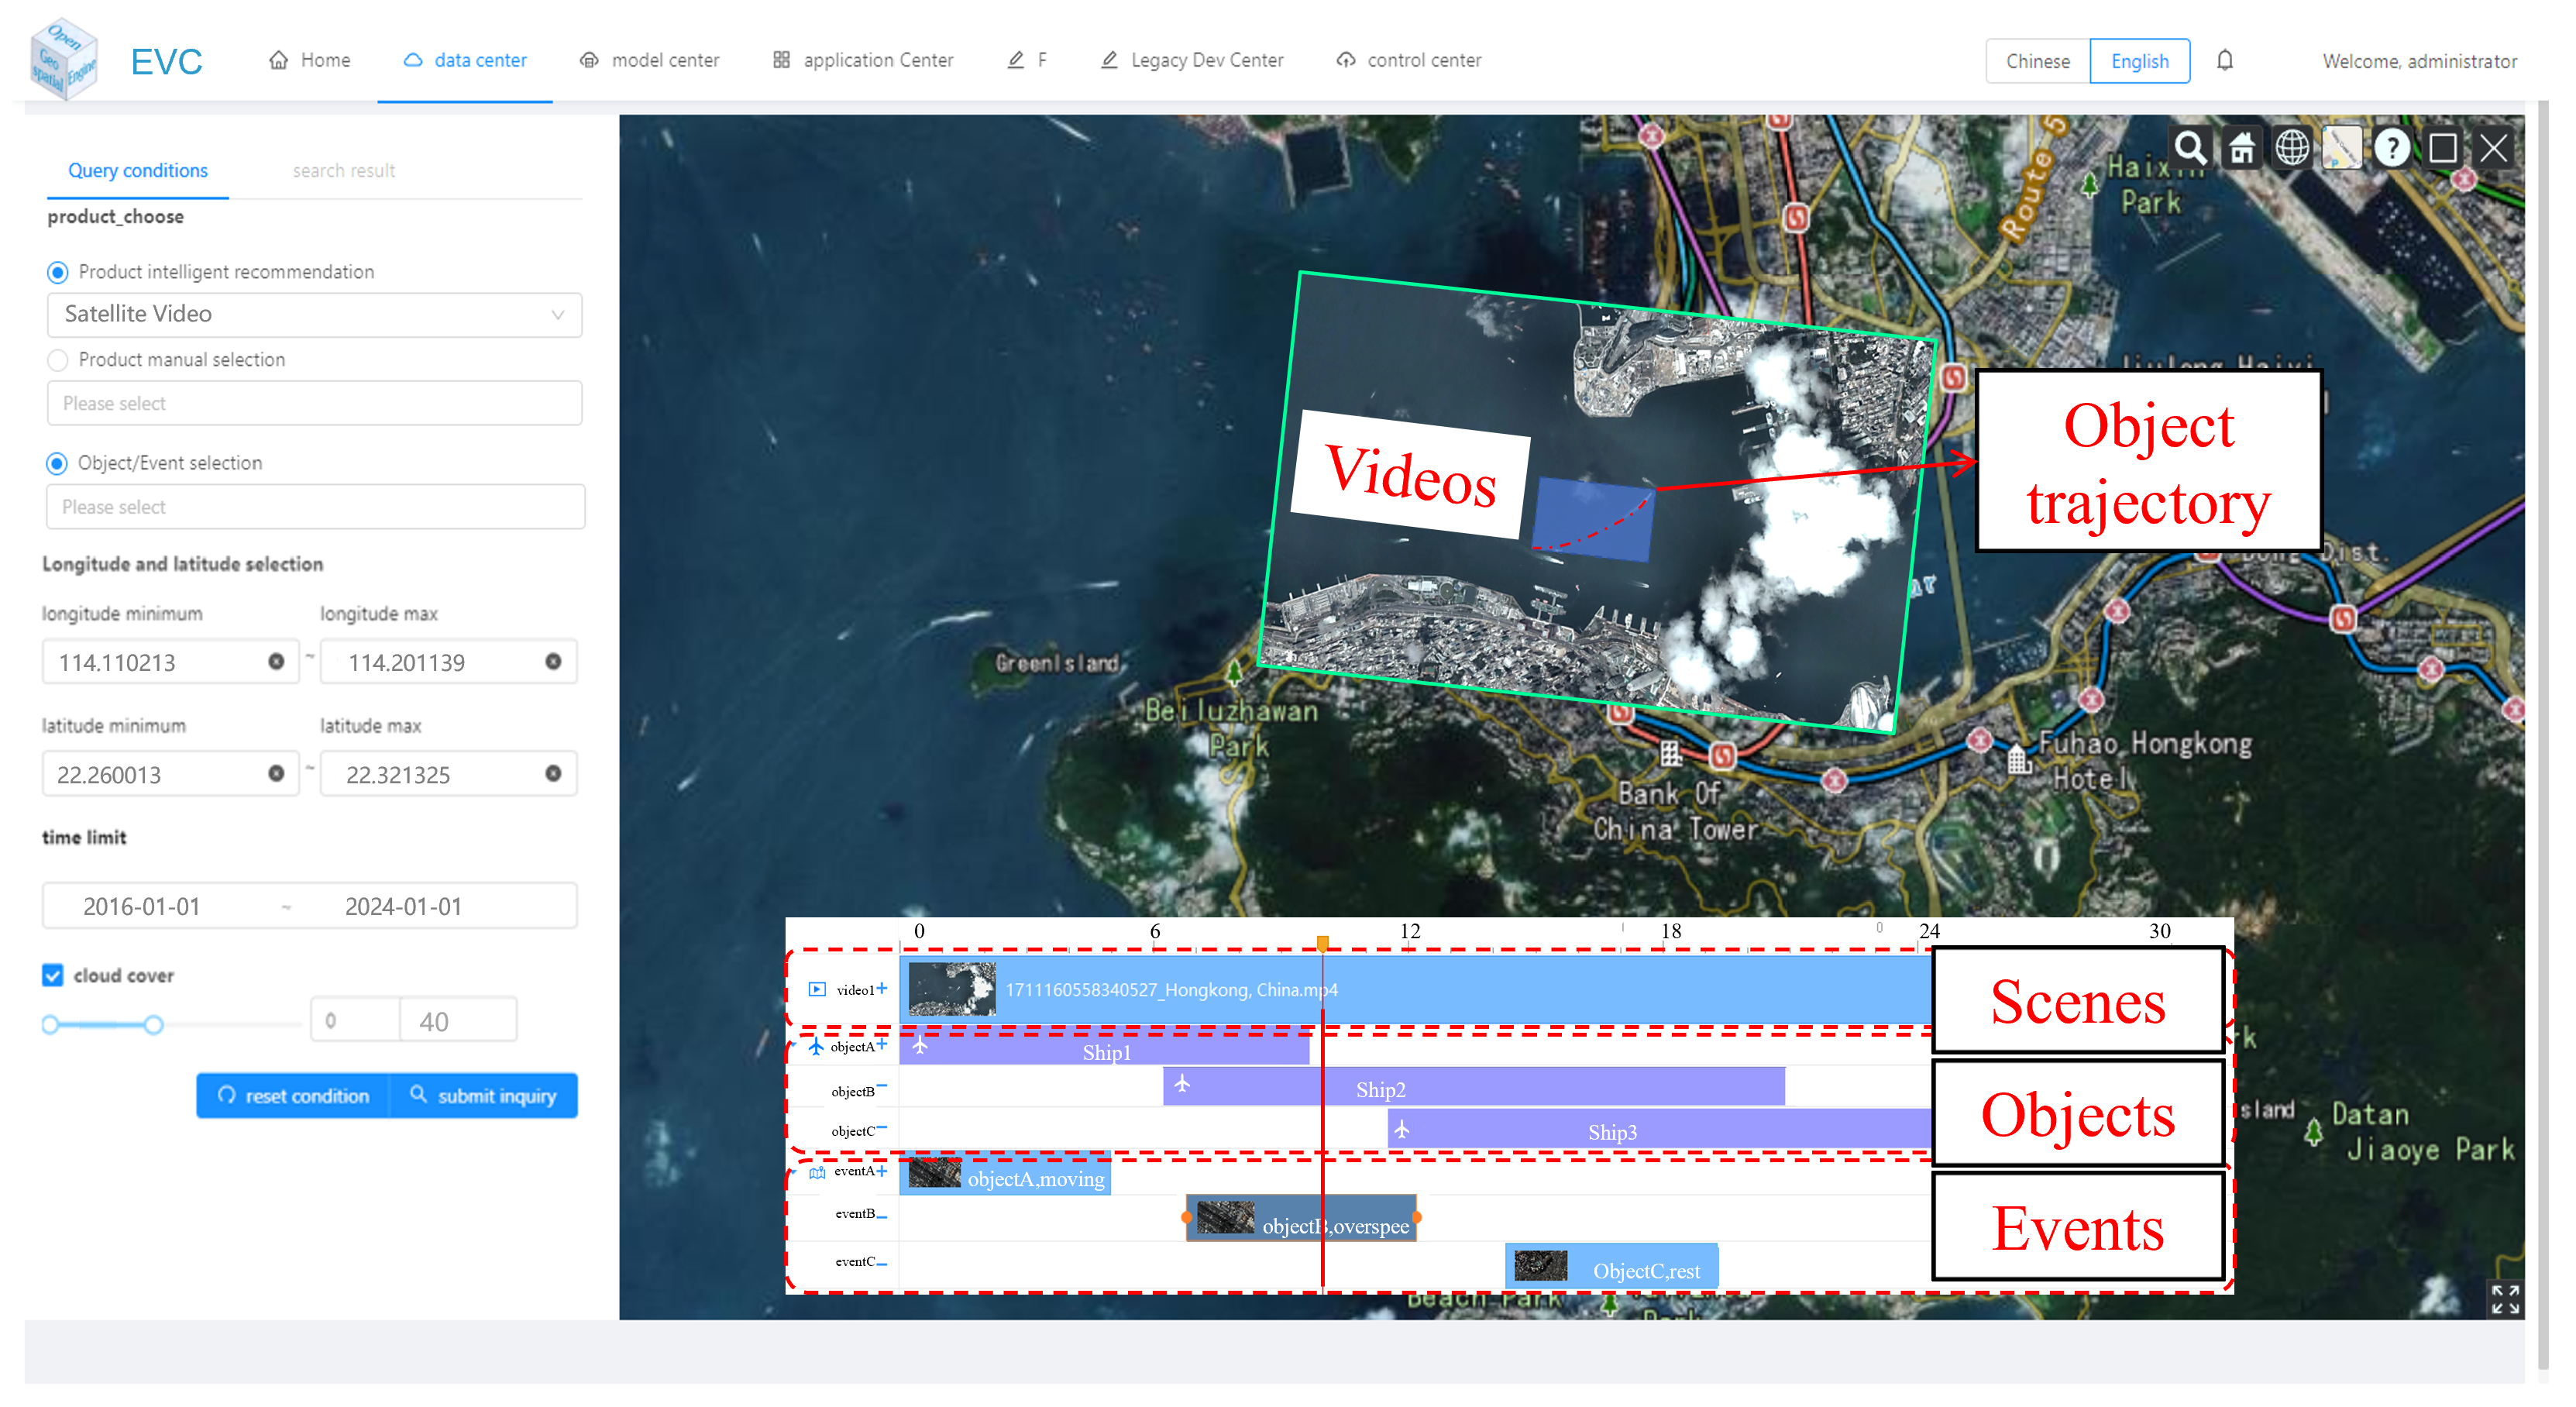
Task: Expand the Satellite Video dropdown
Action: 314,315
